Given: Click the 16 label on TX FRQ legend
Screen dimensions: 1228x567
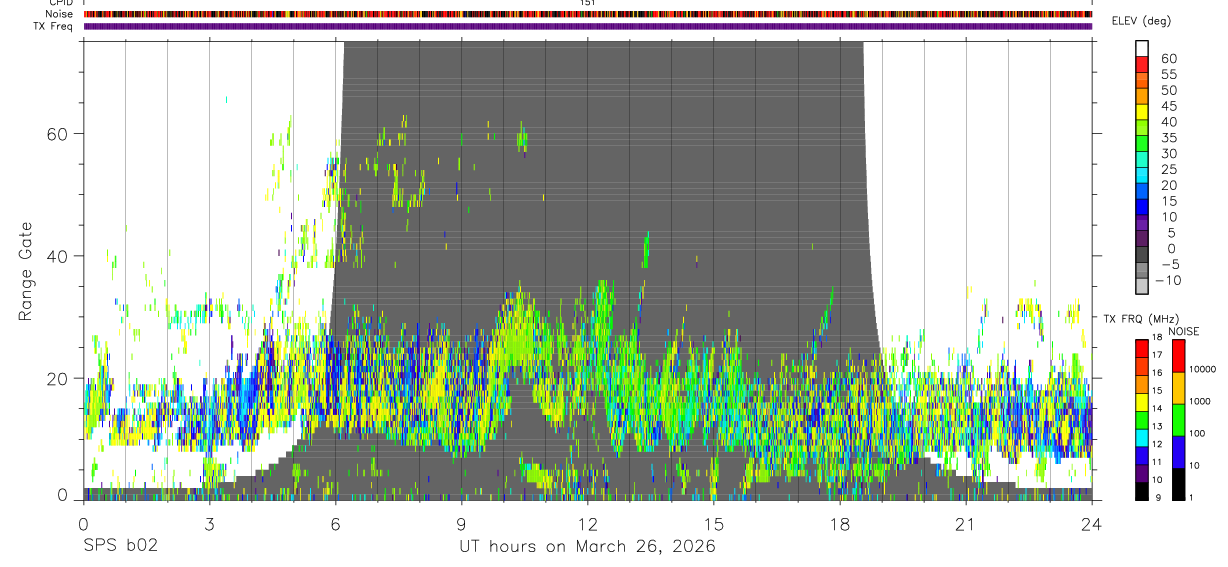Looking at the screenshot, I should click(x=1157, y=373).
